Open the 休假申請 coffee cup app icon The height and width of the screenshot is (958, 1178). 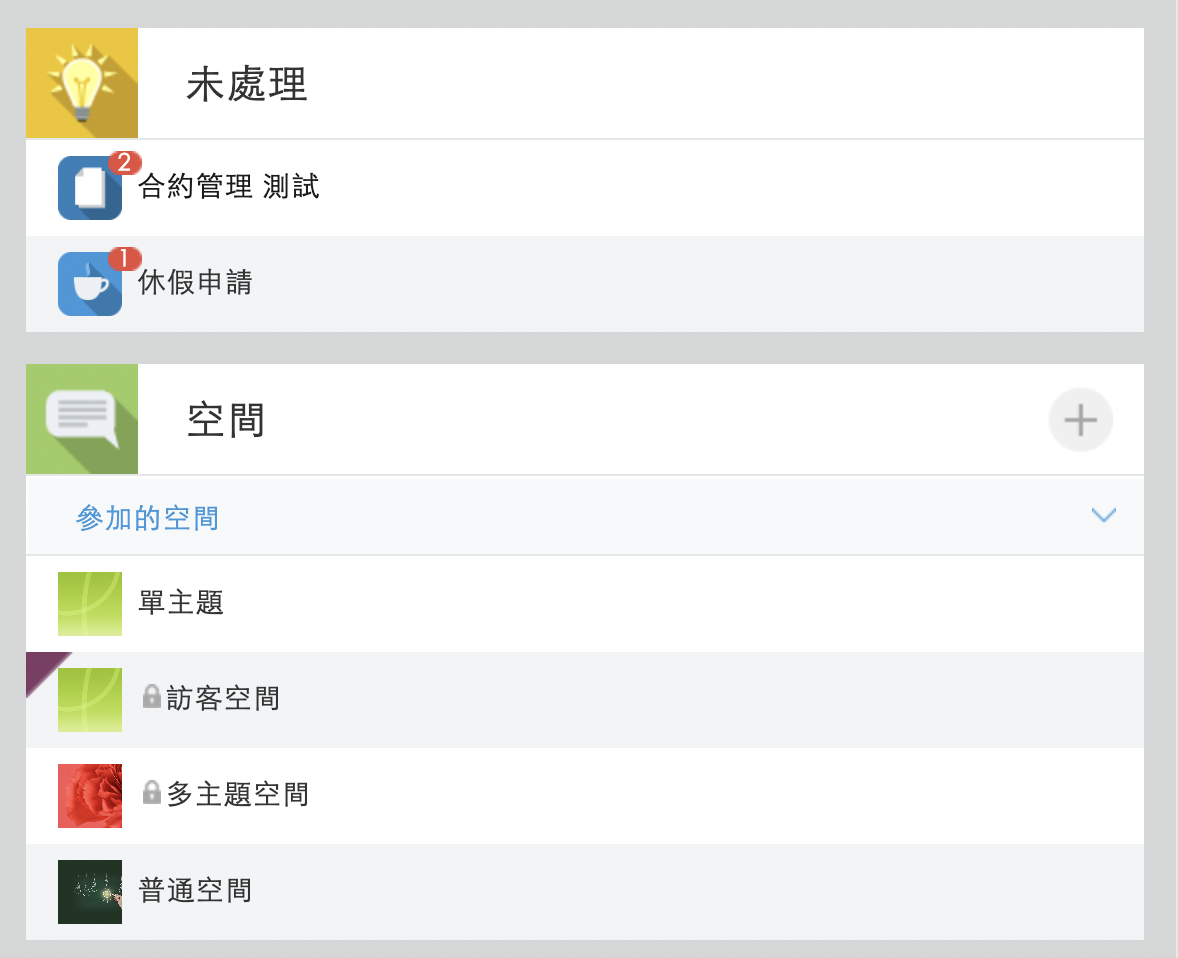tap(90, 284)
